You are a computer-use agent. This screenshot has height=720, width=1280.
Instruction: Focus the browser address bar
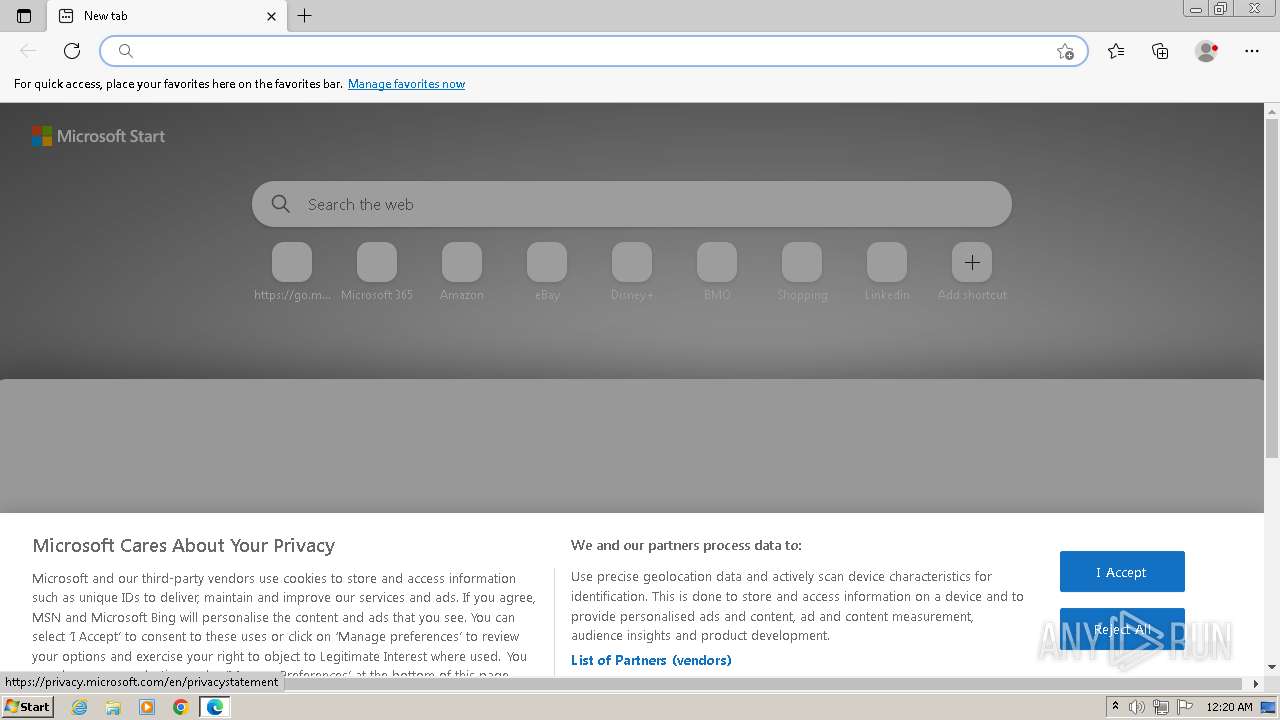click(594, 51)
